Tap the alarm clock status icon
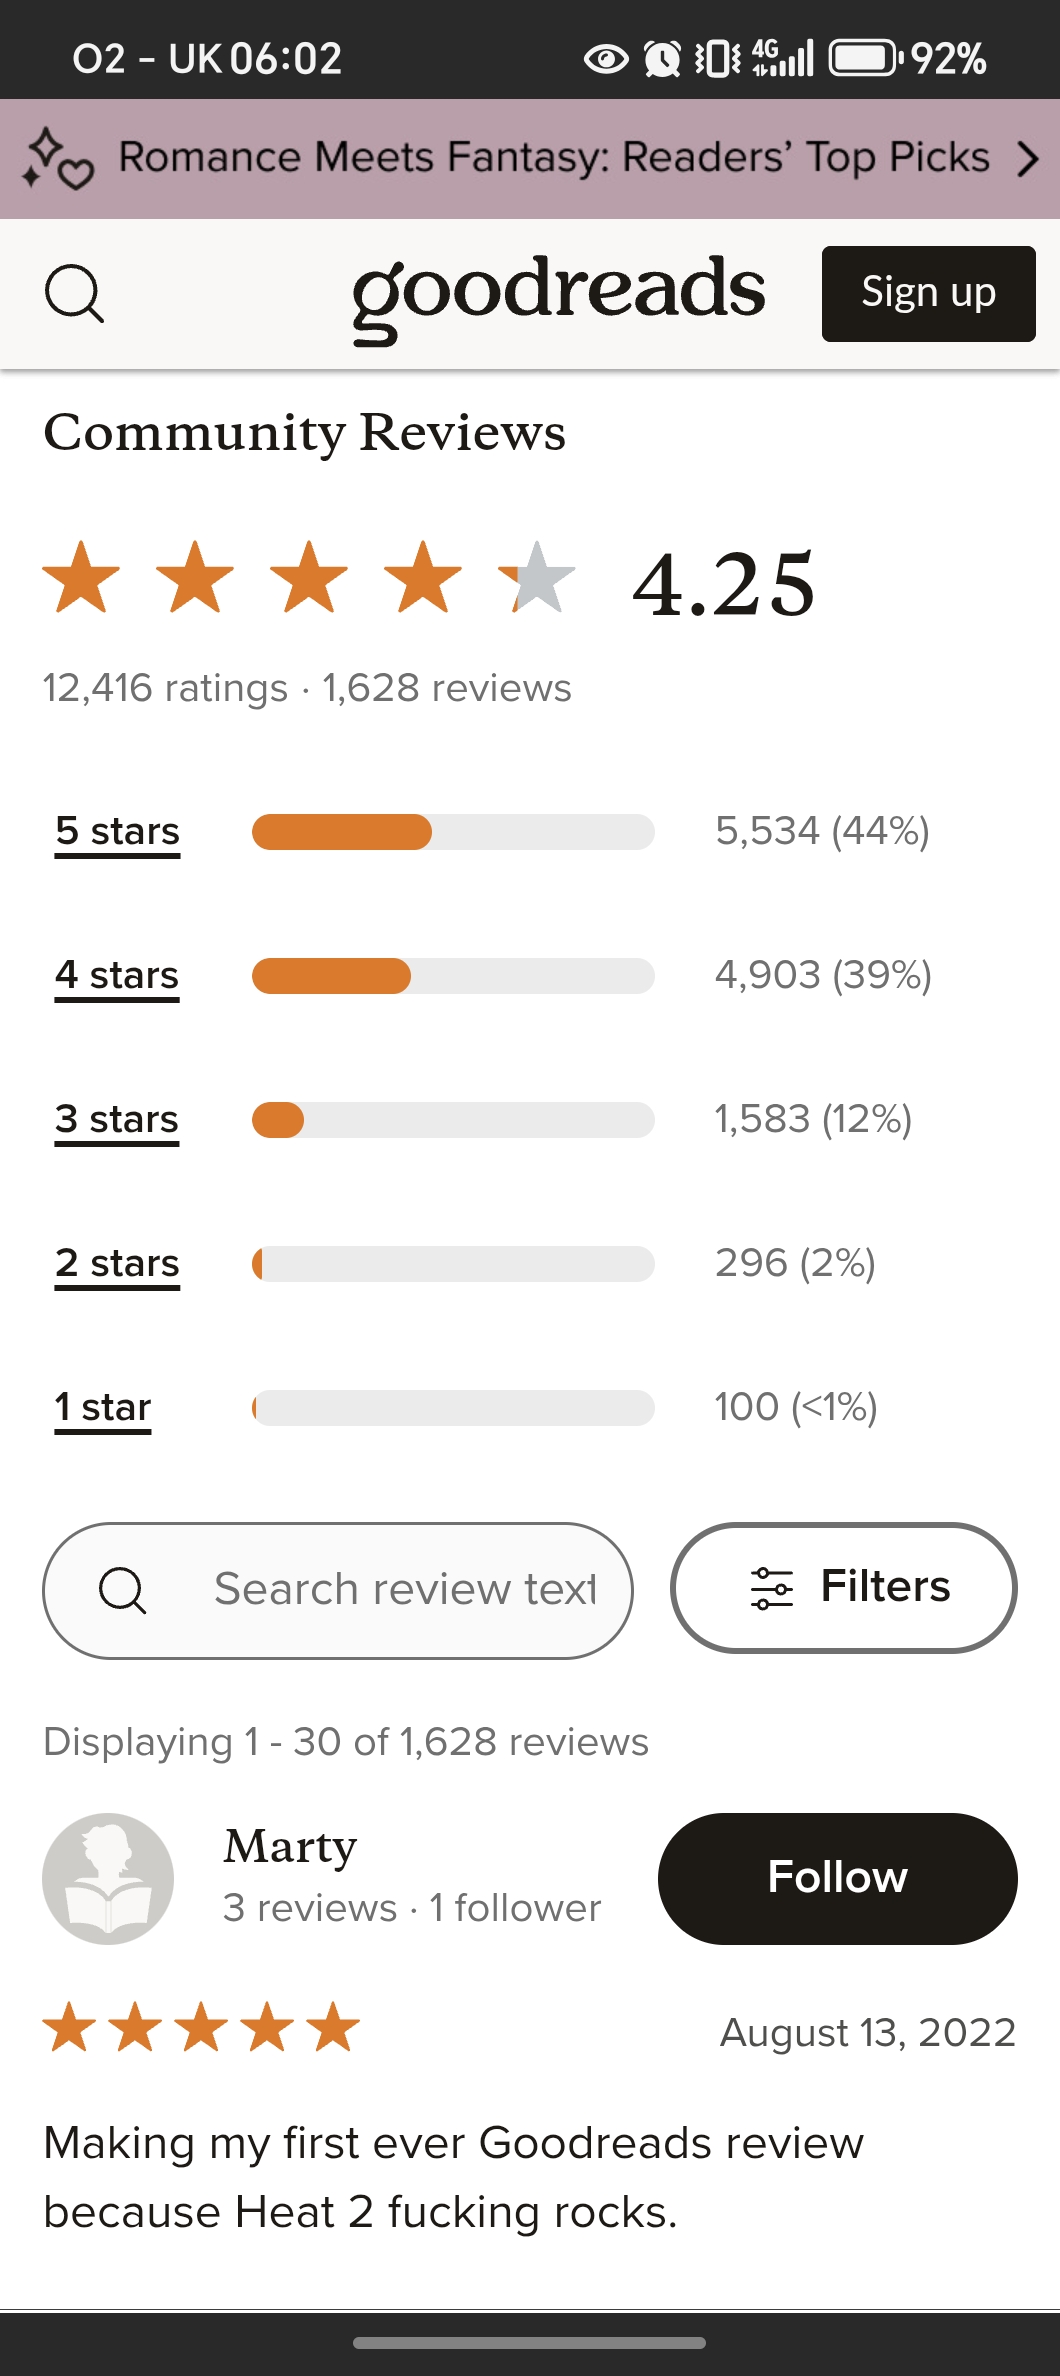This screenshot has height=2376, width=1060. click(x=662, y=58)
